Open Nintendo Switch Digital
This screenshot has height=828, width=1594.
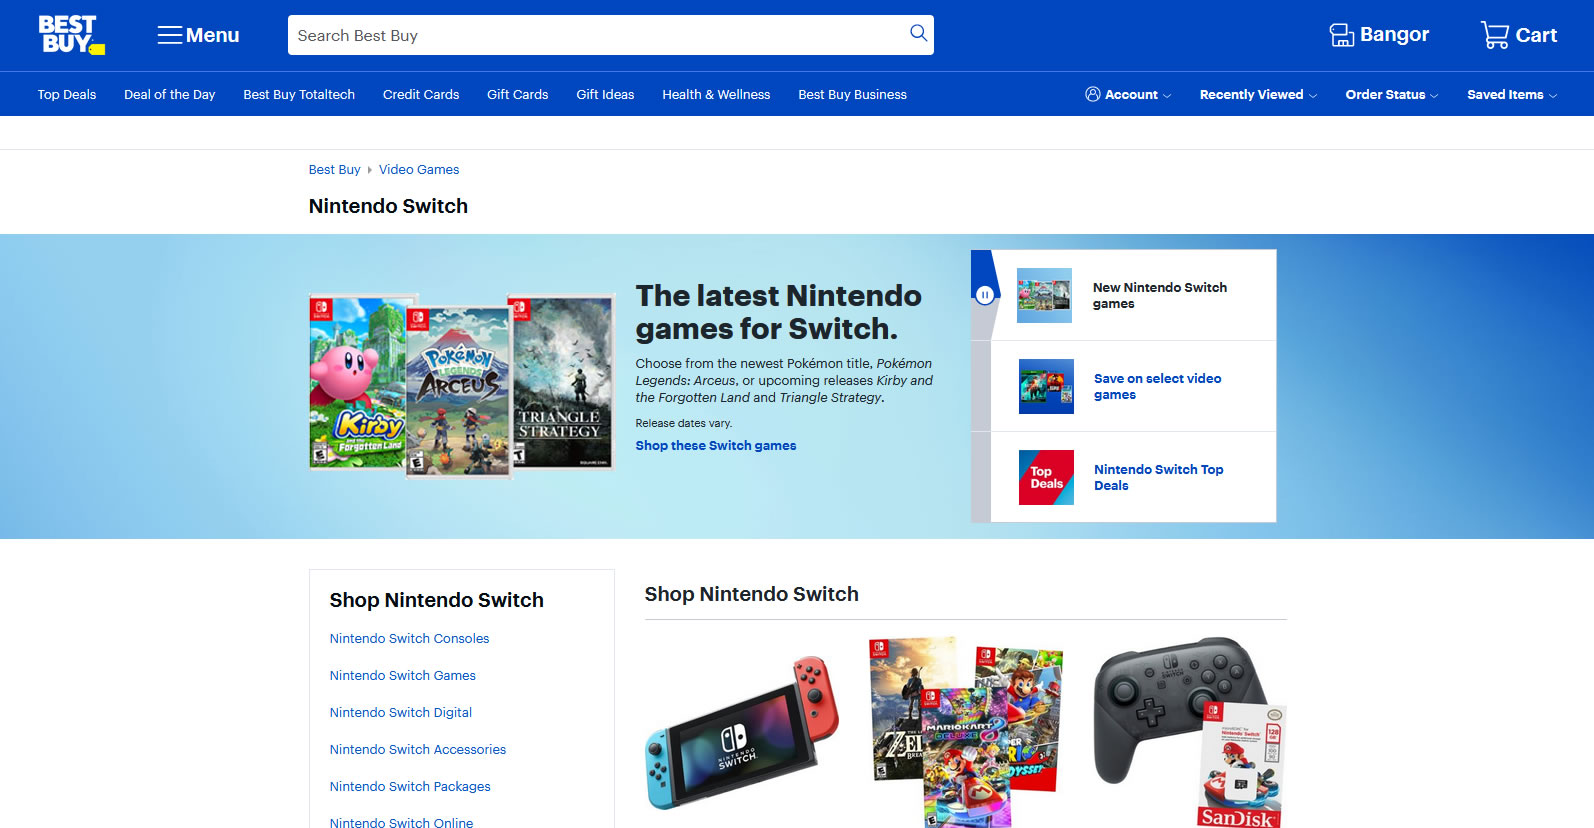[x=401, y=712]
